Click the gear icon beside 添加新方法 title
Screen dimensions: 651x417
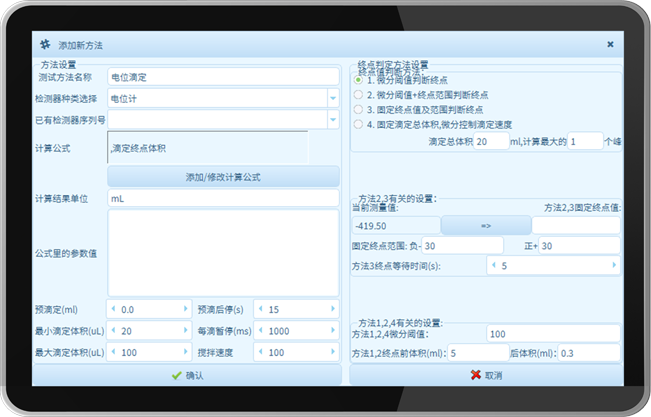point(45,45)
